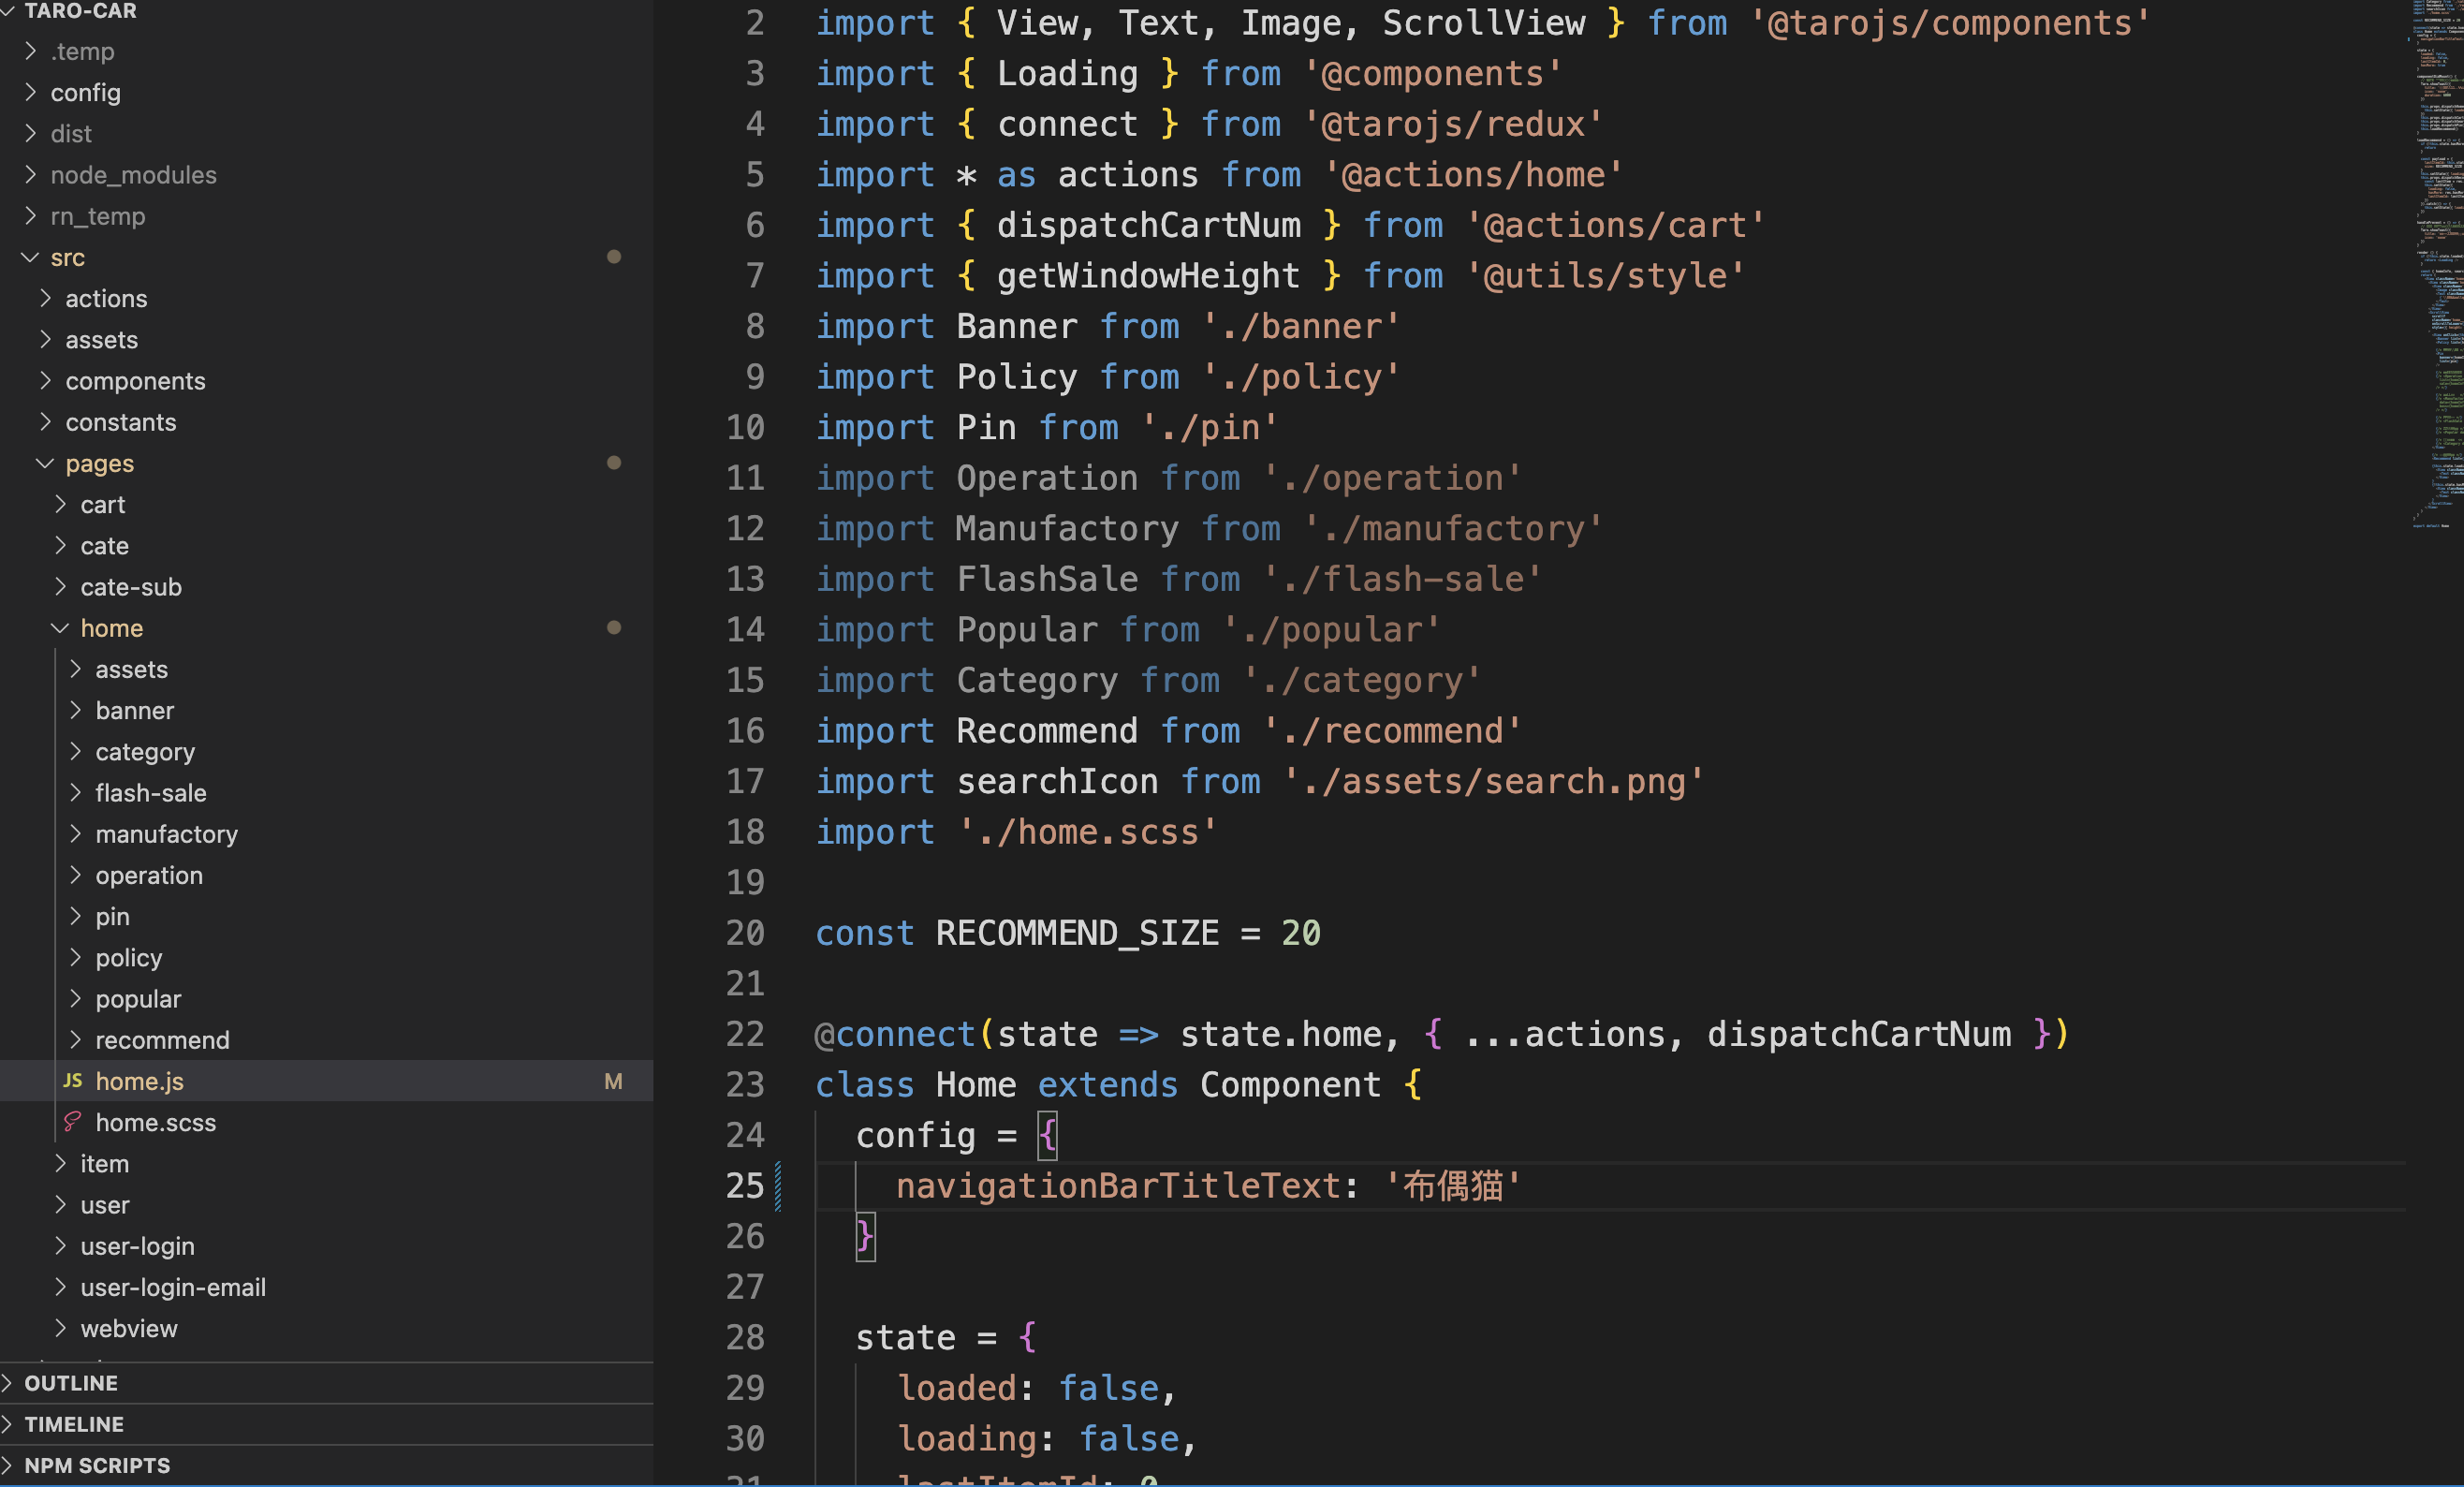Click the navigationBarTitleText property
This screenshot has height=1487, width=2464.
pyautogui.click(x=1117, y=1186)
